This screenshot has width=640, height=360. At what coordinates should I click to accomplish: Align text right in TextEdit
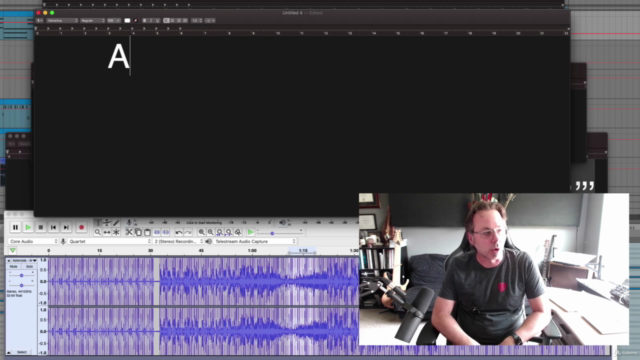(179, 20)
